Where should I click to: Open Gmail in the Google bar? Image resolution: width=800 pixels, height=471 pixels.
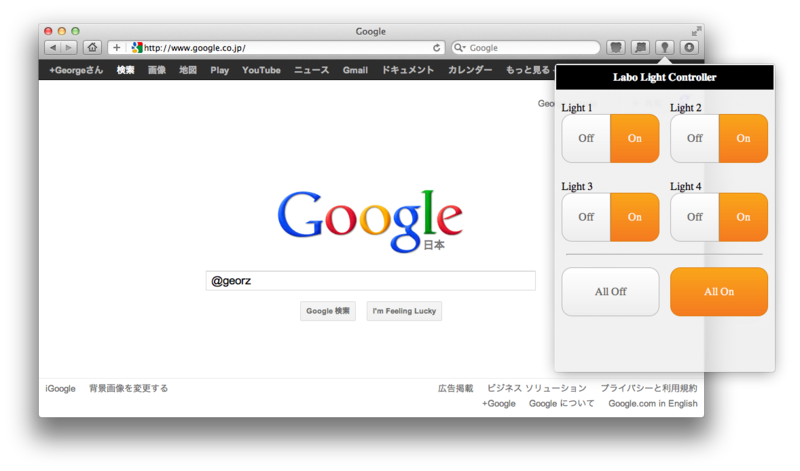click(355, 70)
